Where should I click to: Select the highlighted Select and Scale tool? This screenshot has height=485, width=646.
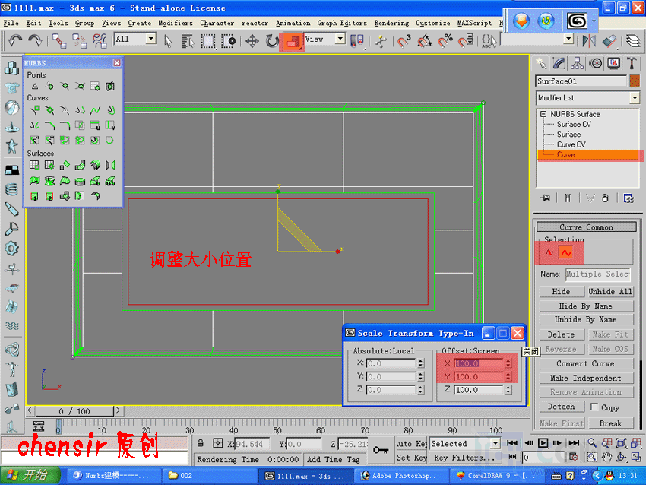[293, 41]
